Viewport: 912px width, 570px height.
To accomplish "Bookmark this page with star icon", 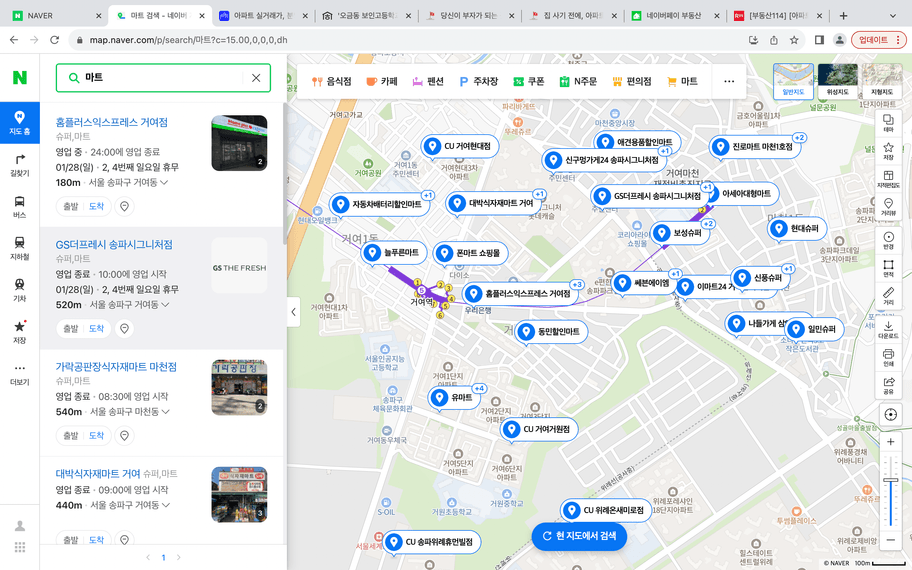I will click(x=794, y=40).
